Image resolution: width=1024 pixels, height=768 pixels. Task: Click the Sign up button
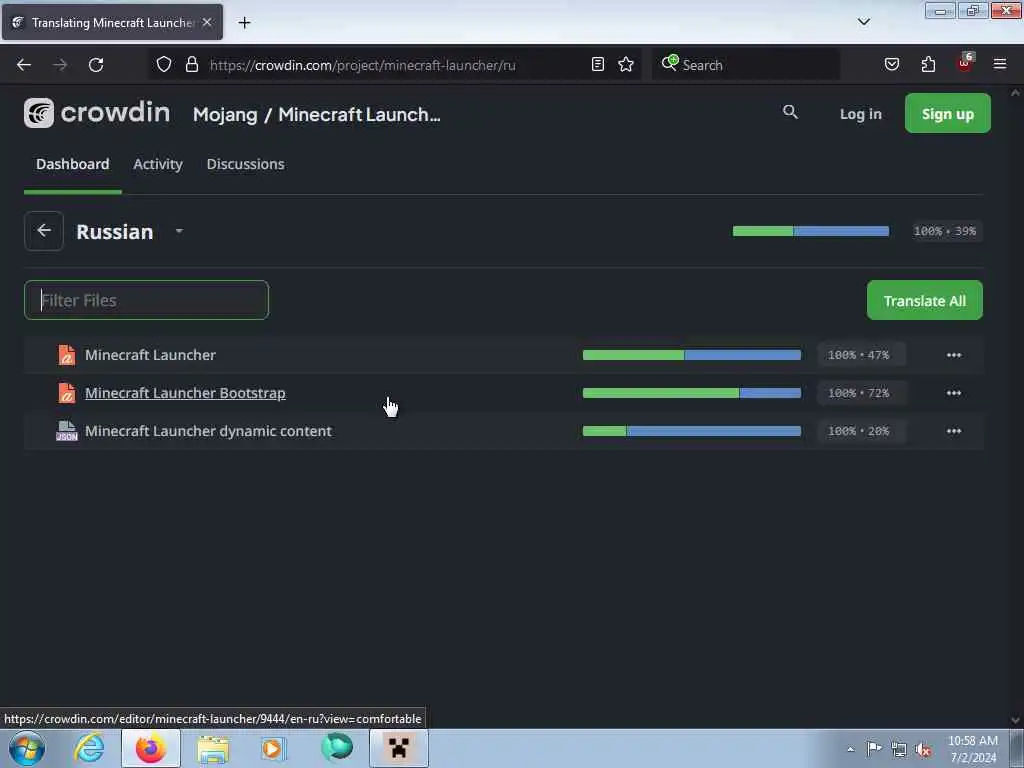[x=948, y=114]
